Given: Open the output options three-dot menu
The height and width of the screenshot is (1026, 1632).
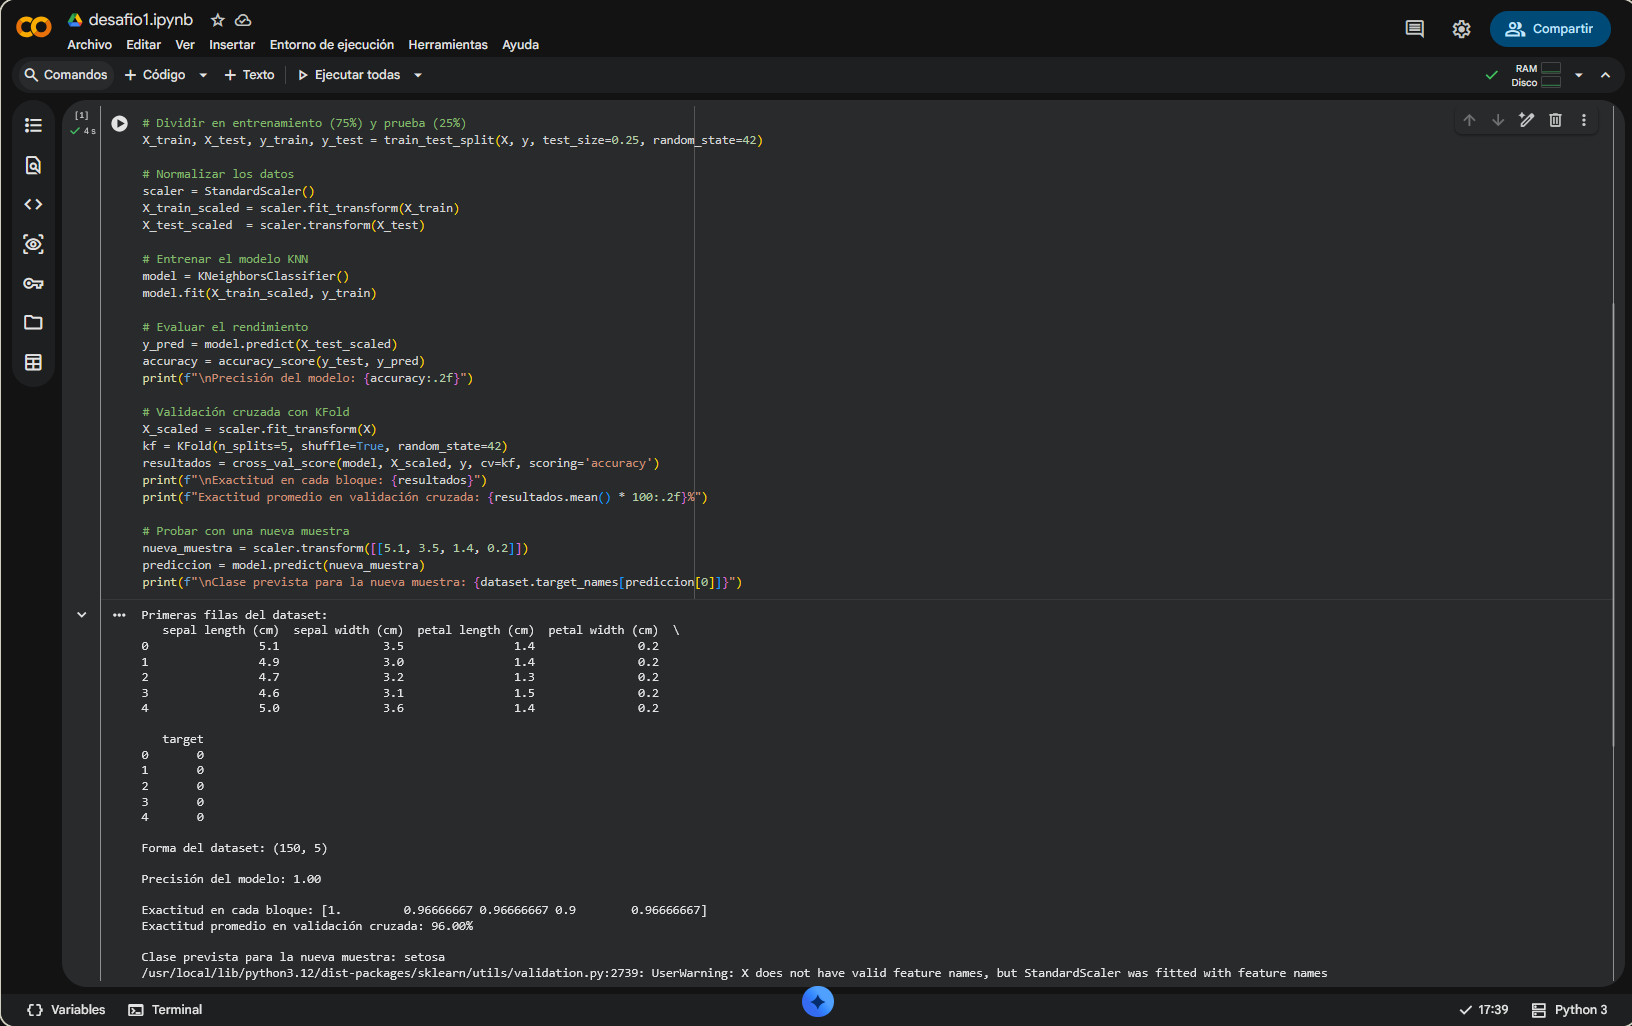Looking at the screenshot, I should click(119, 615).
